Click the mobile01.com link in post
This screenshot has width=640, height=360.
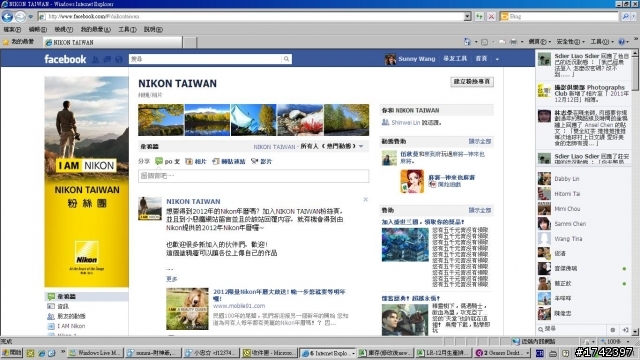[239, 306]
